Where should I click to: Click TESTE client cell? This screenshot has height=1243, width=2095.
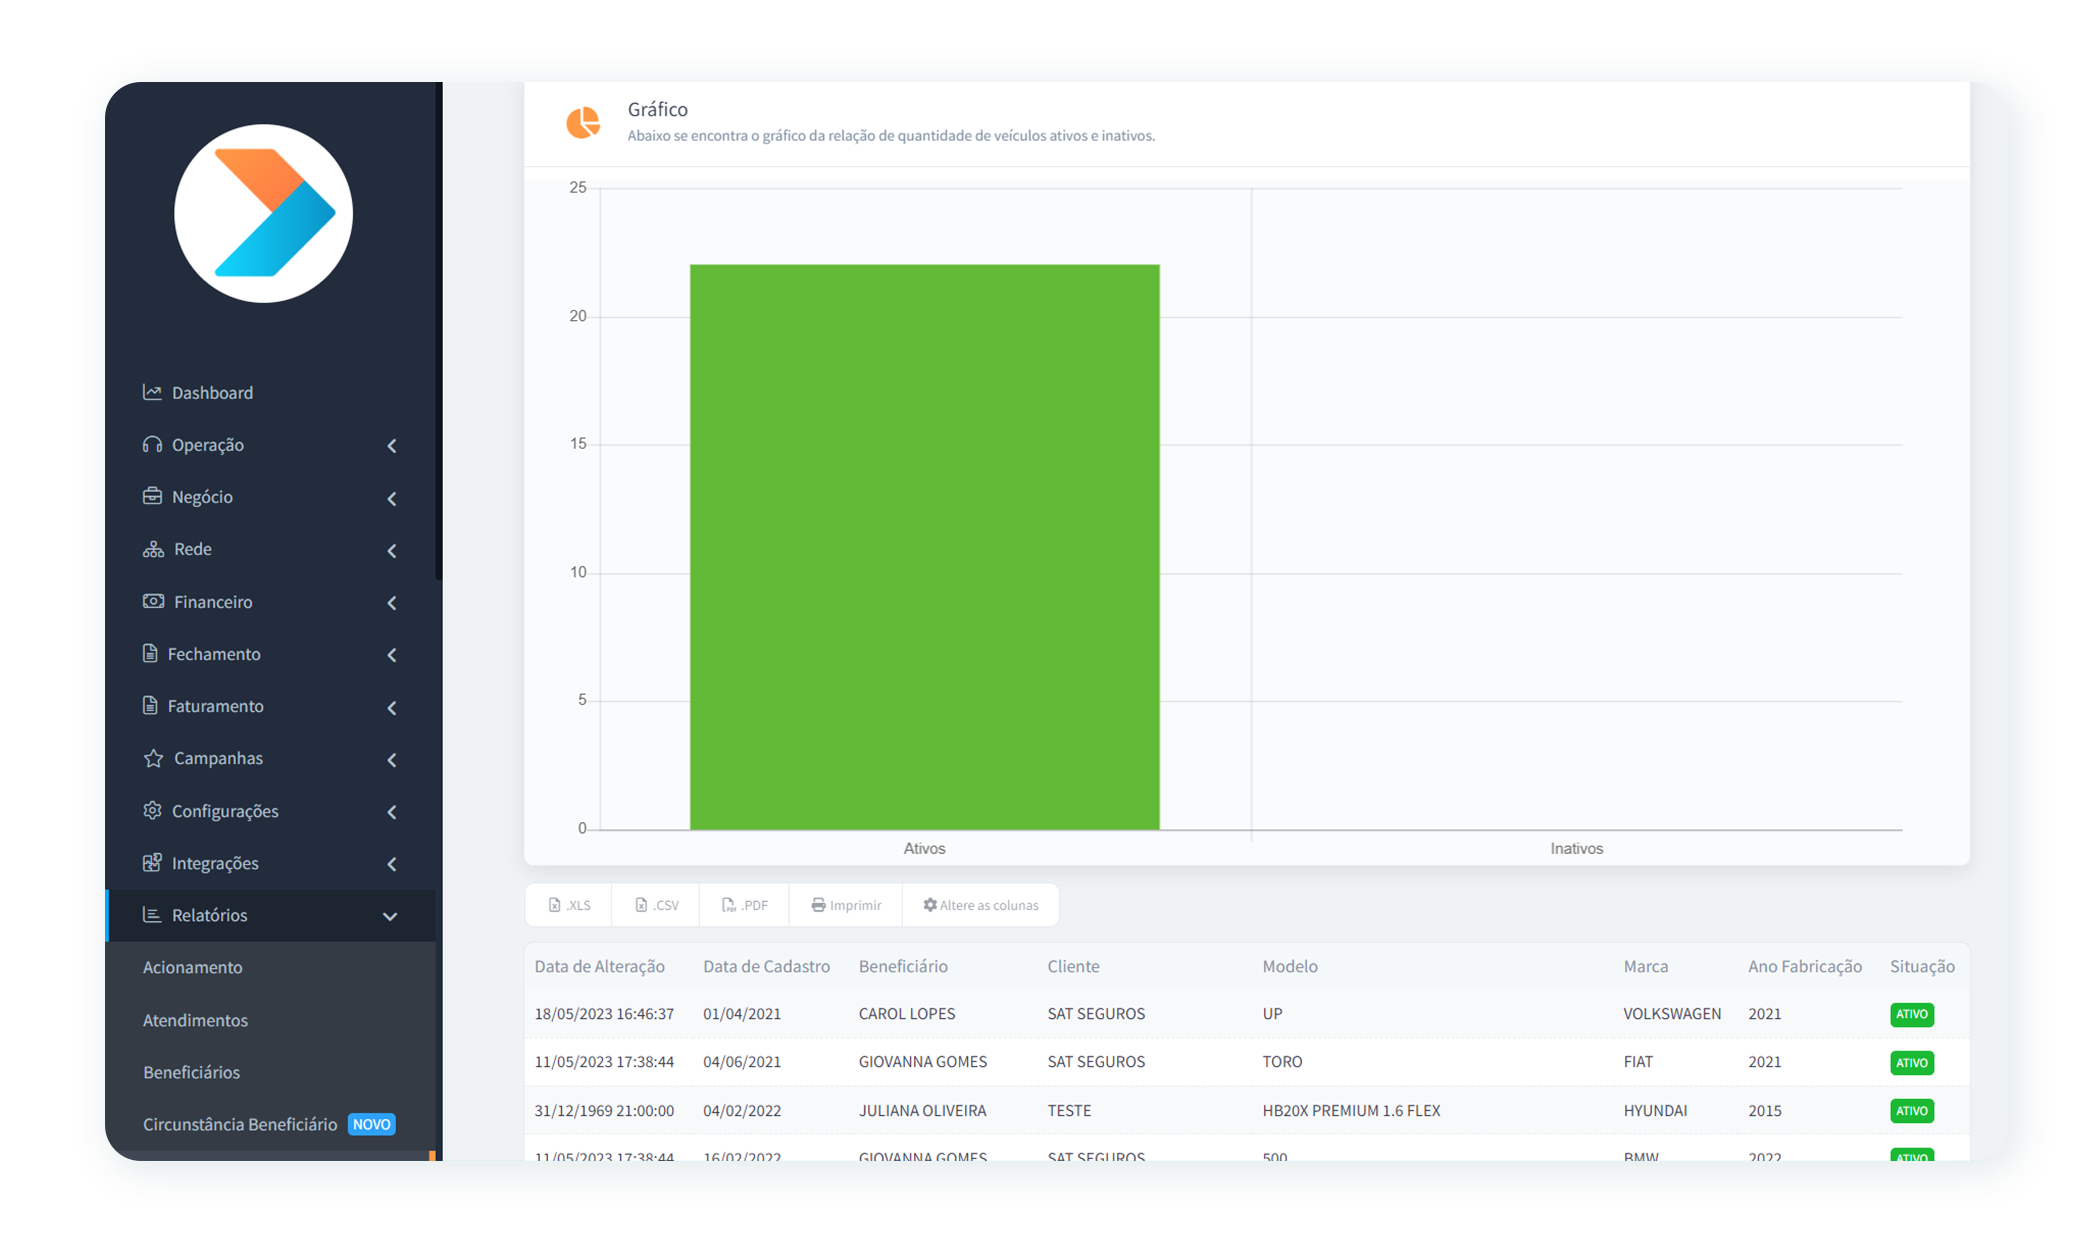(x=1069, y=1110)
